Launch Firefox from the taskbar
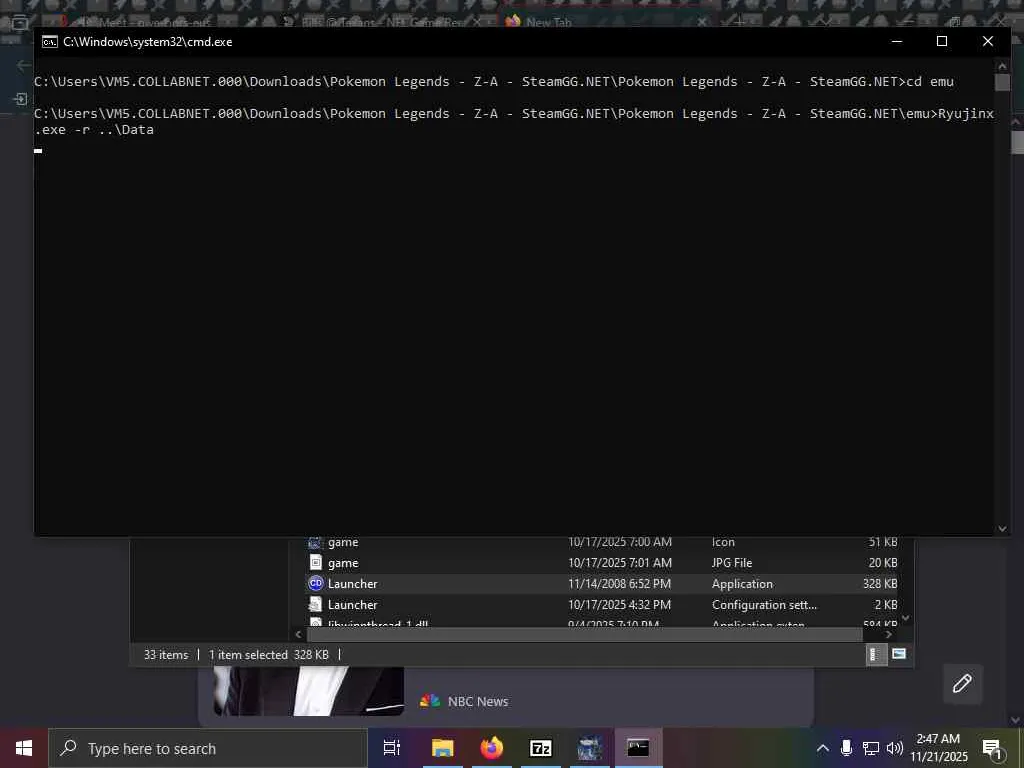The image size is (1024, 768). [492, 748]
